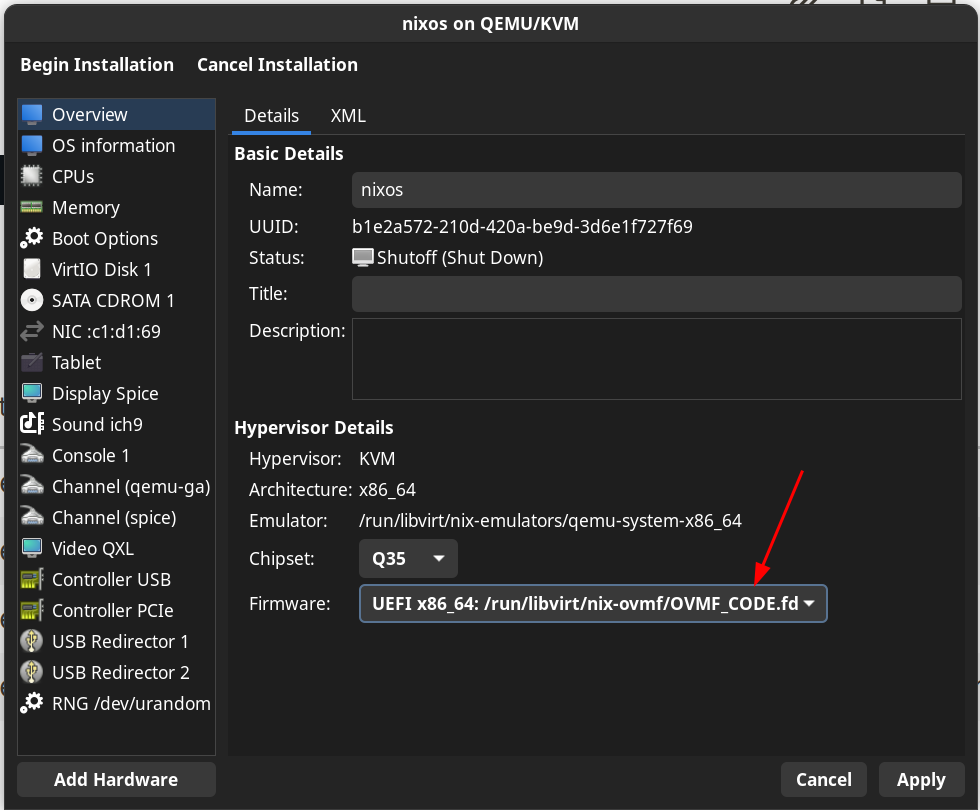Click the 'Shutoff (Shut Down)' status text

[460, 258]
